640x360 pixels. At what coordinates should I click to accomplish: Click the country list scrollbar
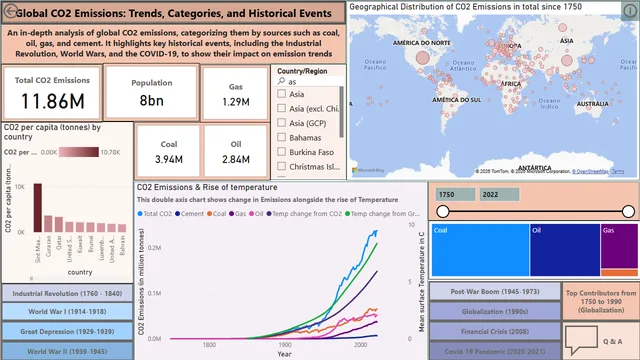coord(341,112)
